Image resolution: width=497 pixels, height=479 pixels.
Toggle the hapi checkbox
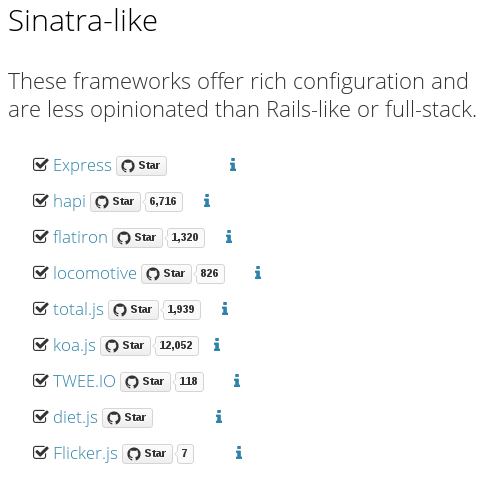(x=41, y=201)
